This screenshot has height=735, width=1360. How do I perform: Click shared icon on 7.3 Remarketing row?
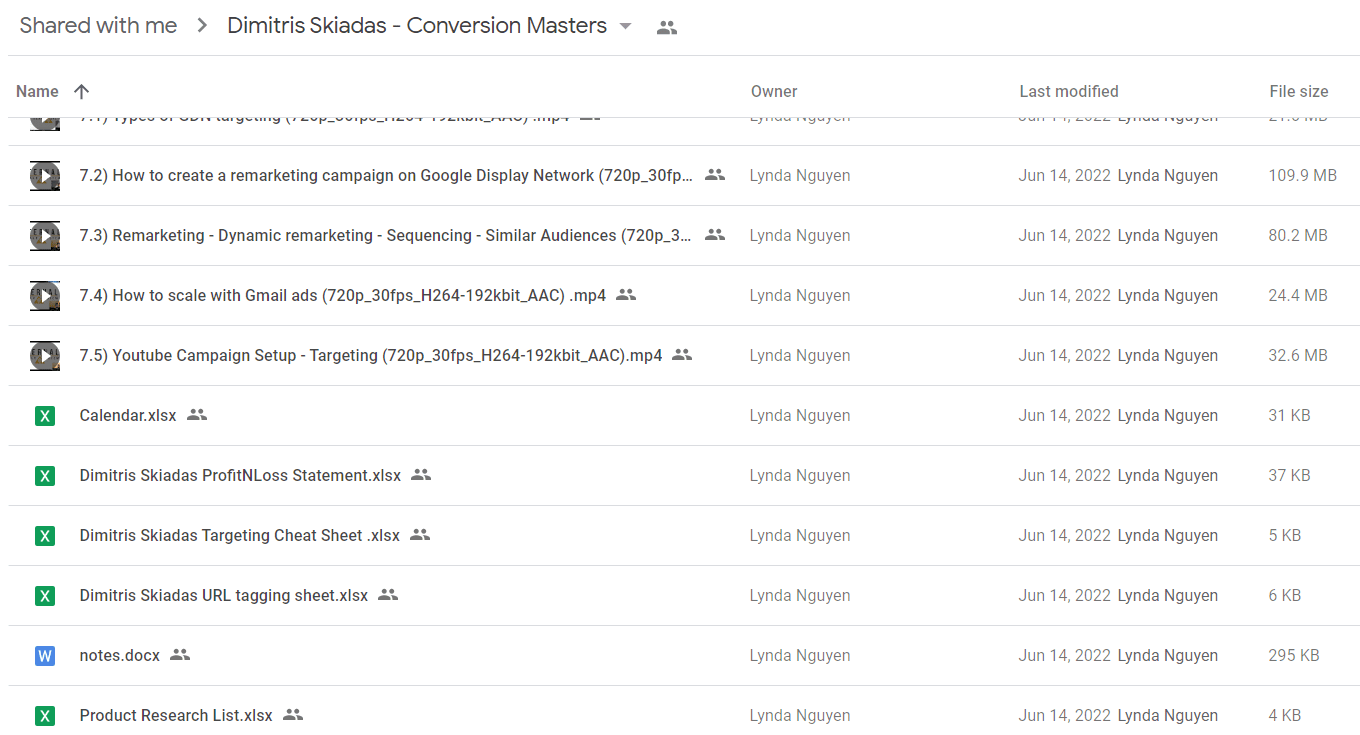click(715, 235)
